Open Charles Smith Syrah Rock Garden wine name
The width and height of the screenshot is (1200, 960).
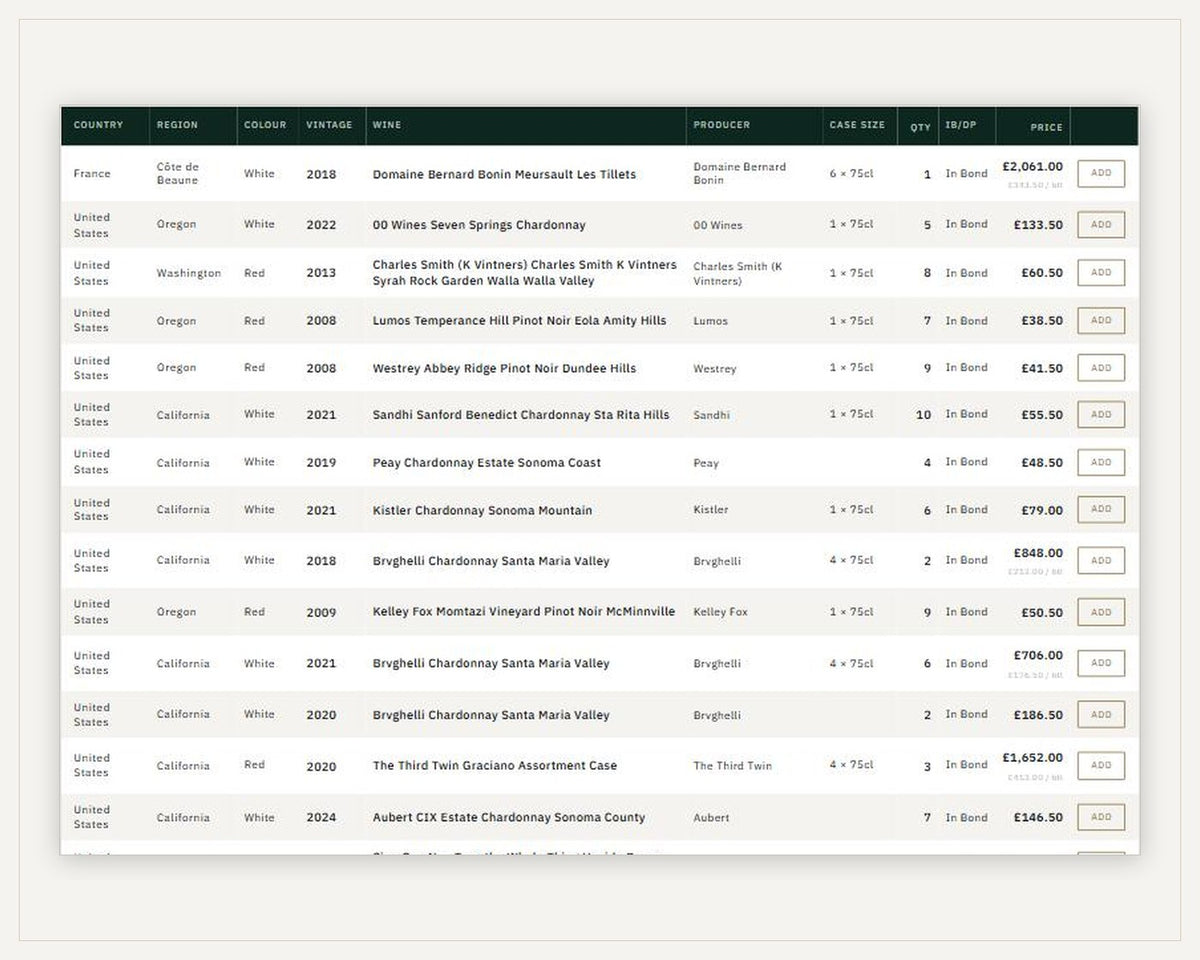click(524, 273)
